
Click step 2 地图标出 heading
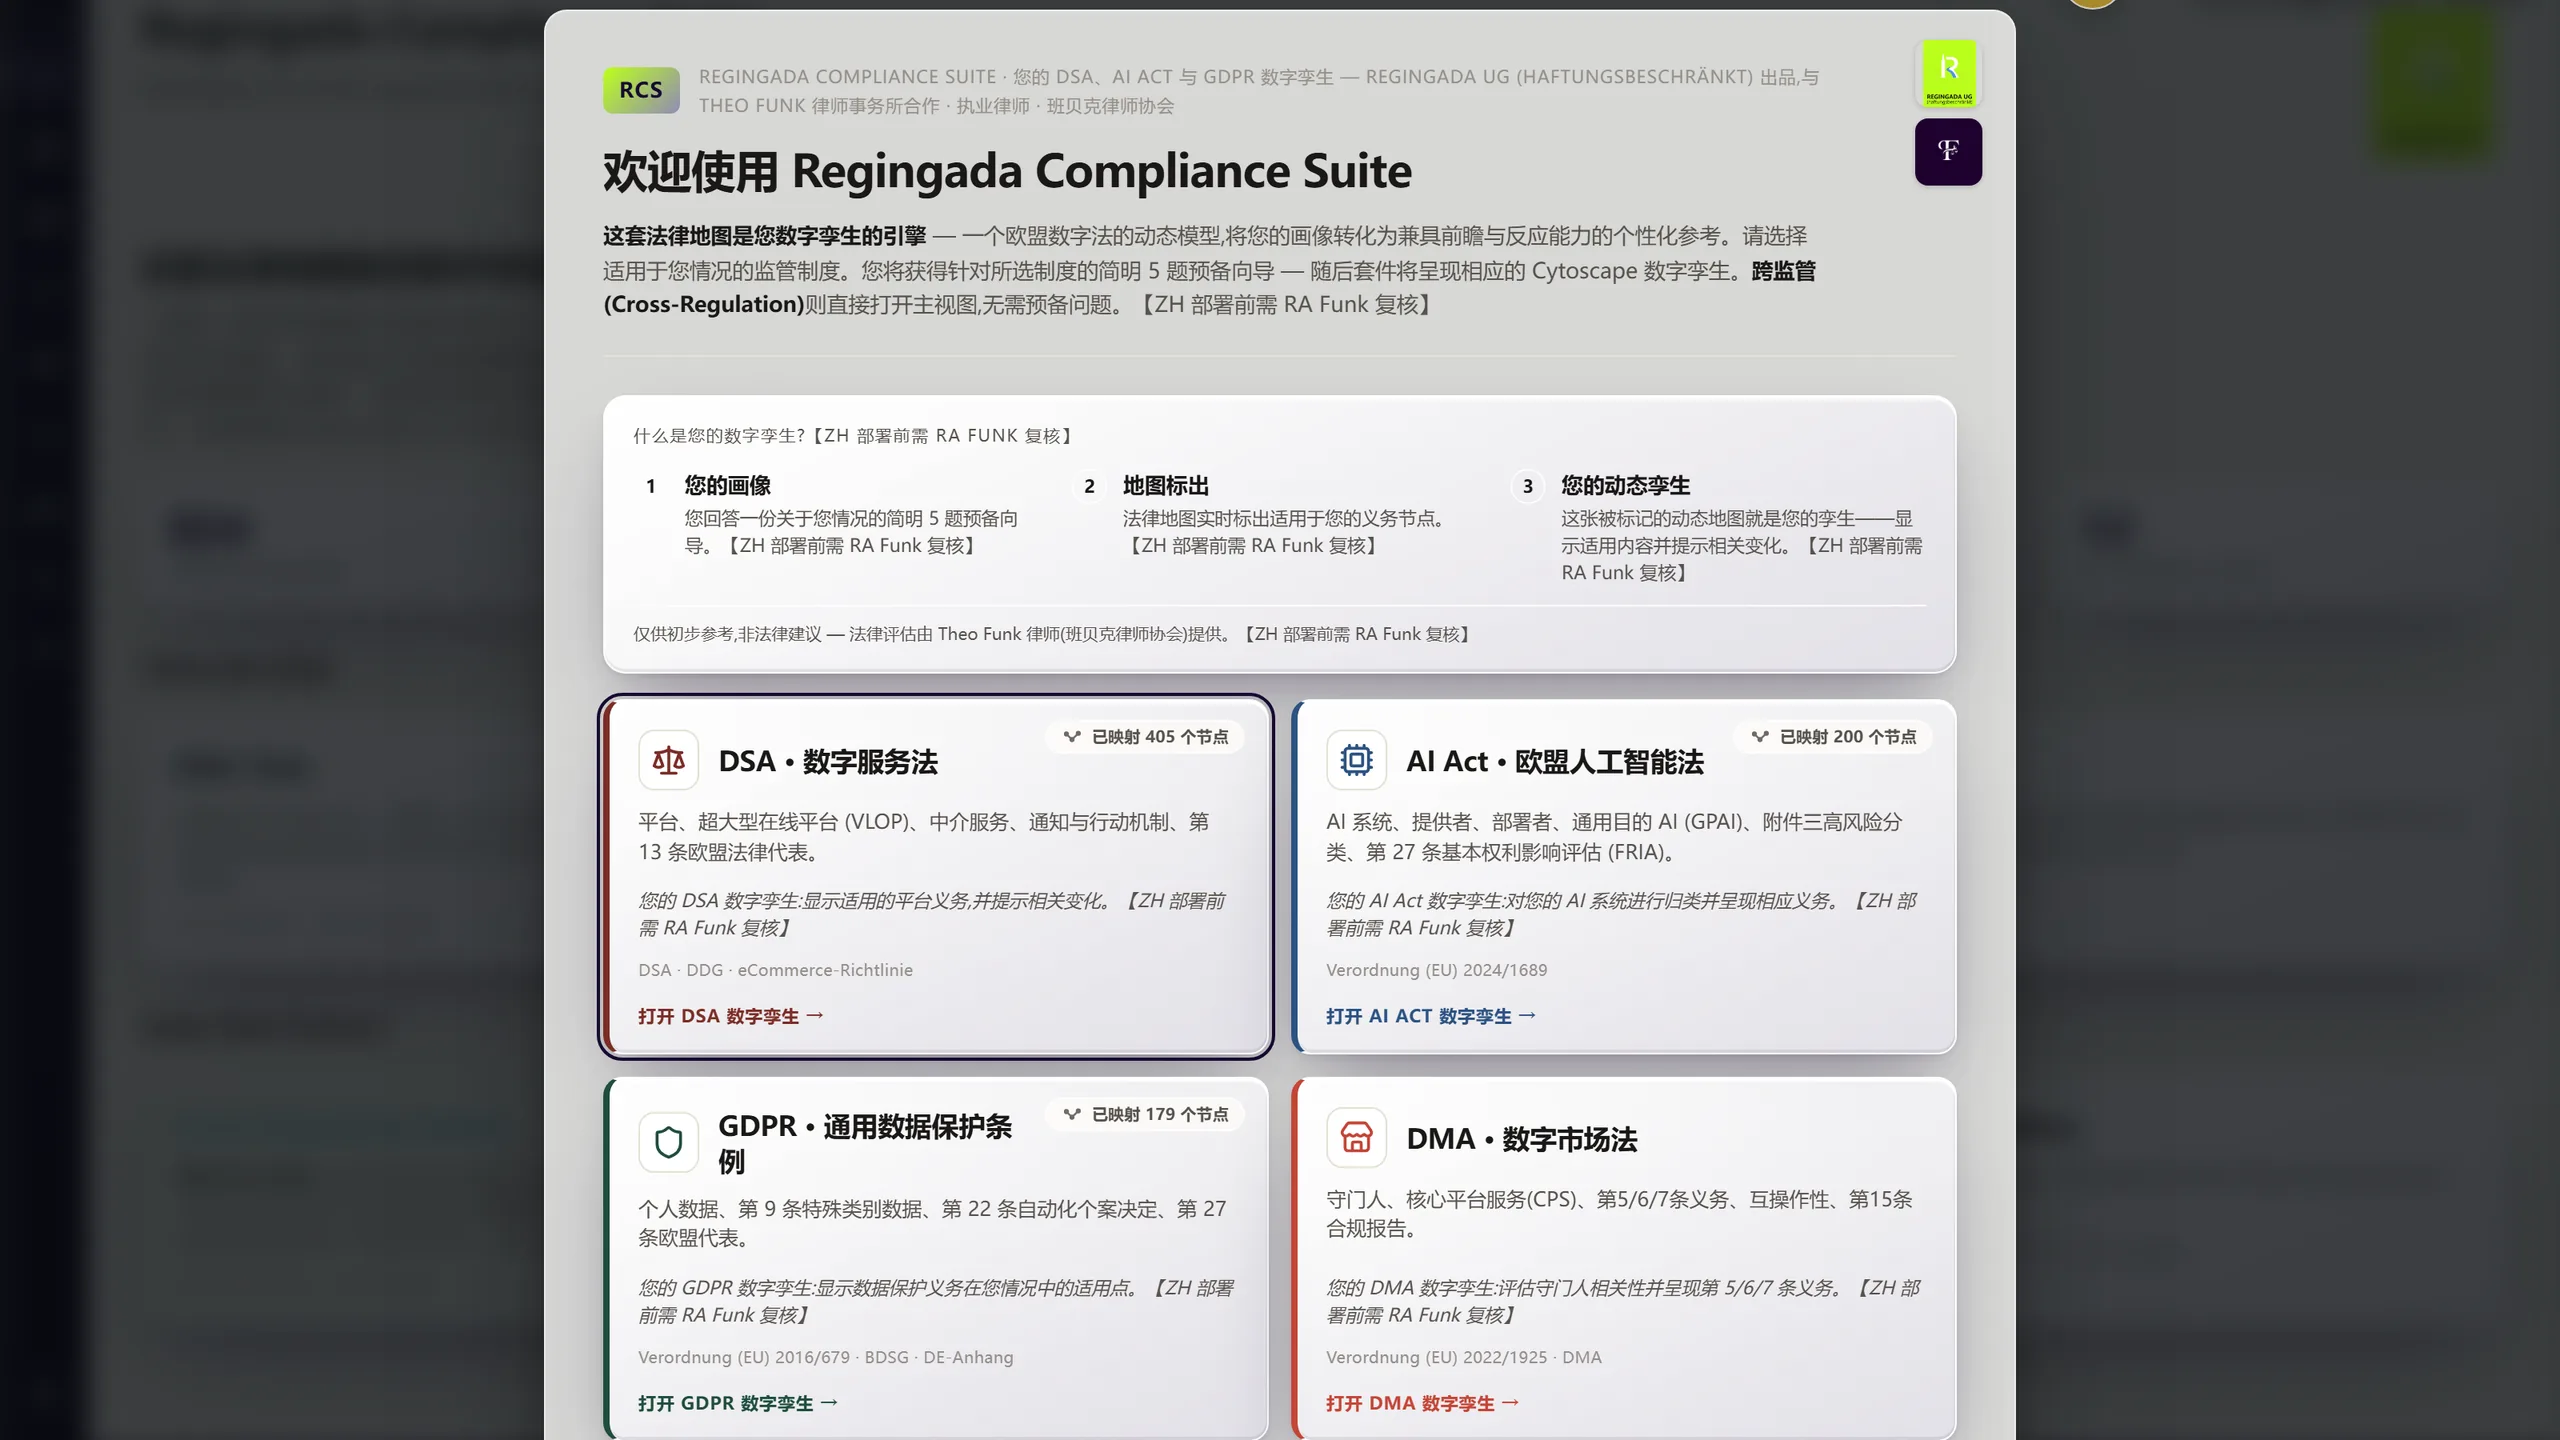pyautogui.click(x=1166, y=486)
